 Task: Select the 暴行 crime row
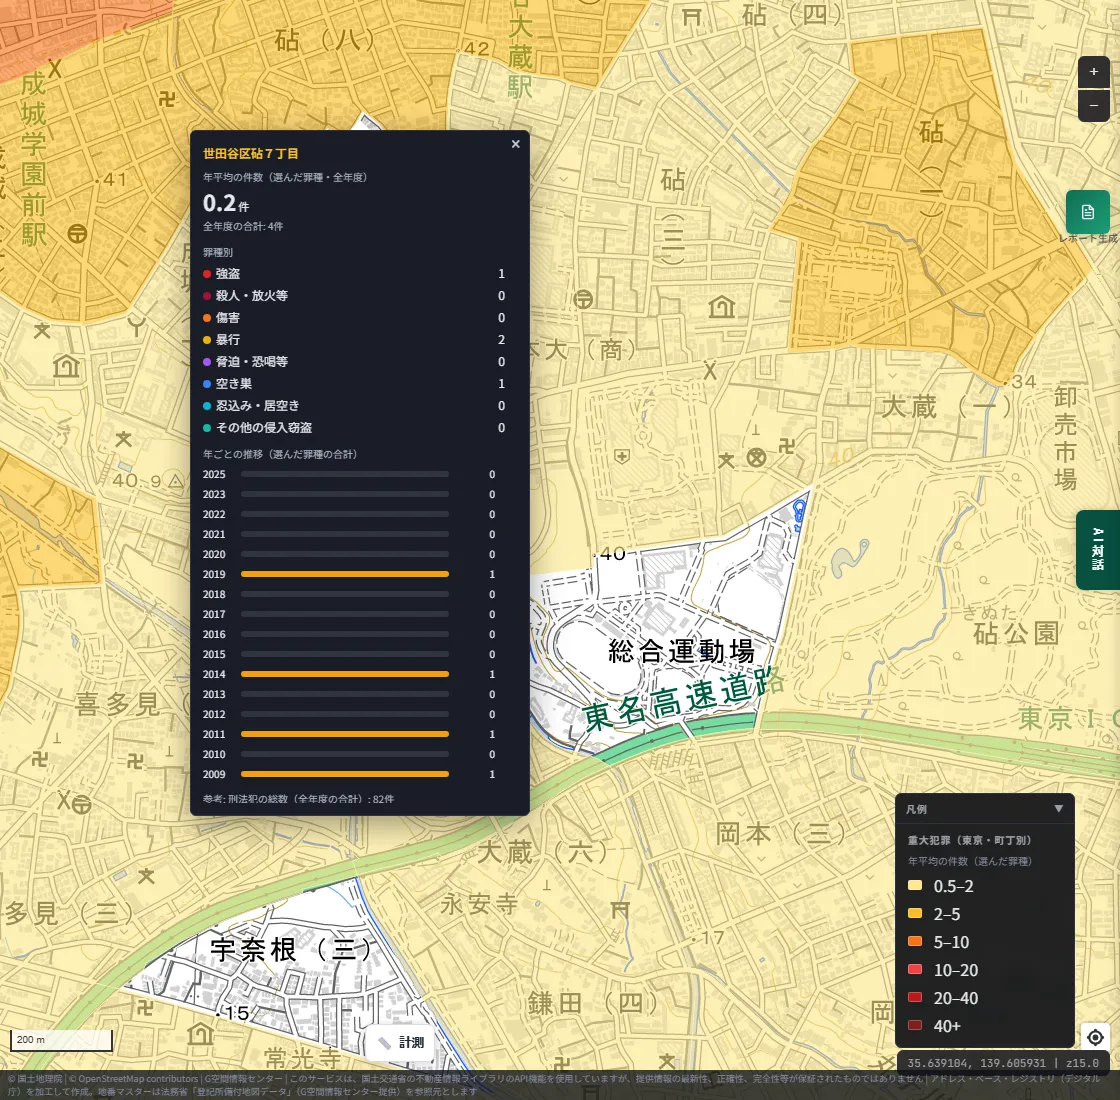click(354, 339)
